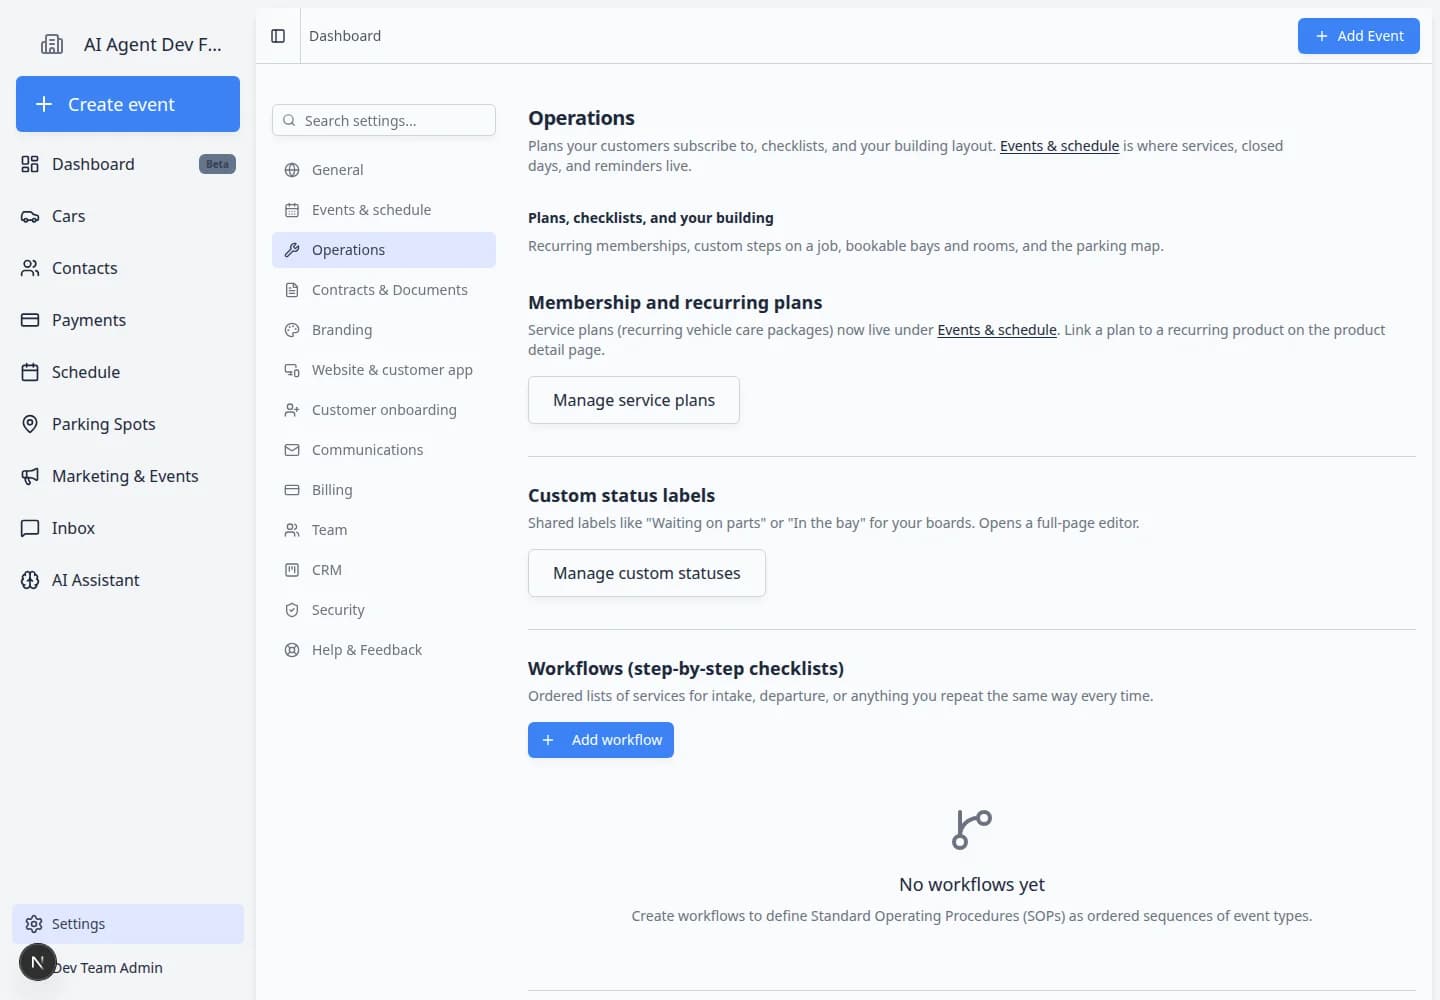Click the Billing card icon
Screen dimensions: 1440x1000
[292, 490]
